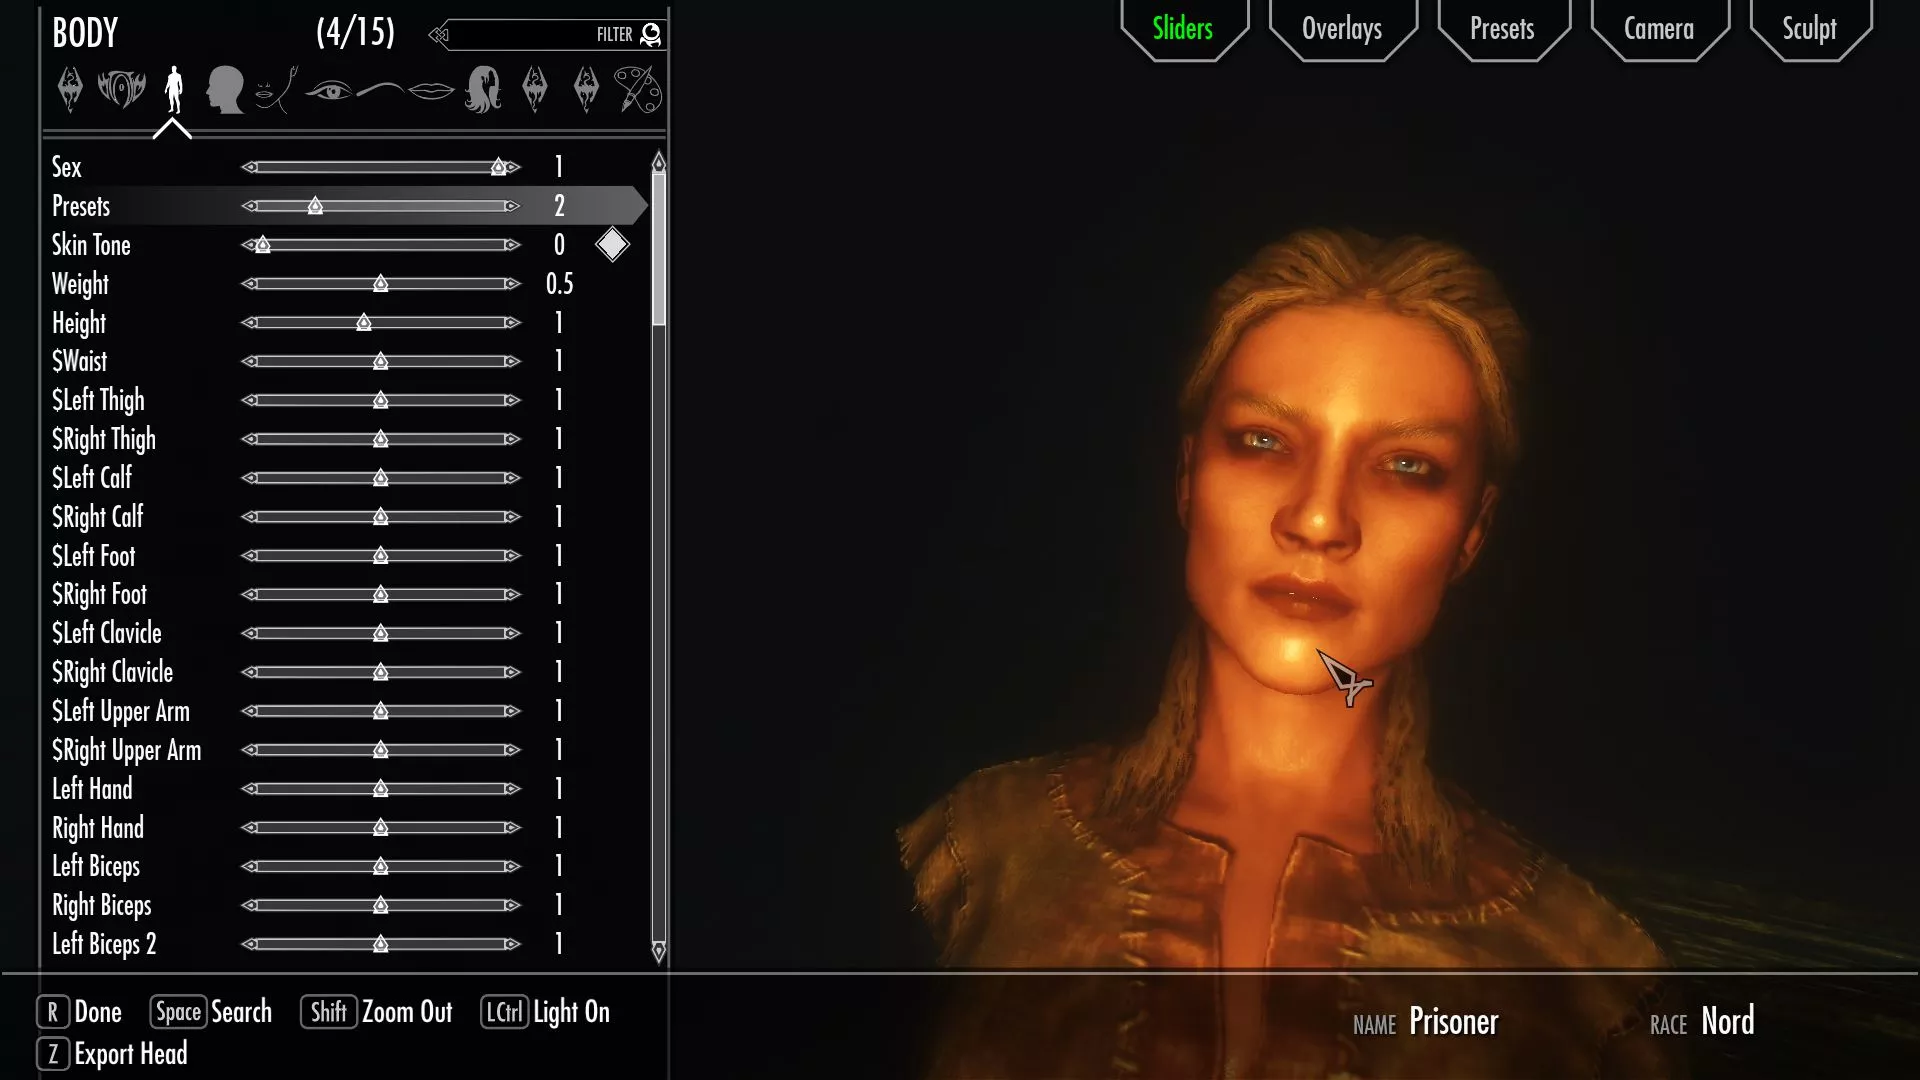Select the winged-face category icon
Screen dimensions: 1920x1080
click(121, 90)
